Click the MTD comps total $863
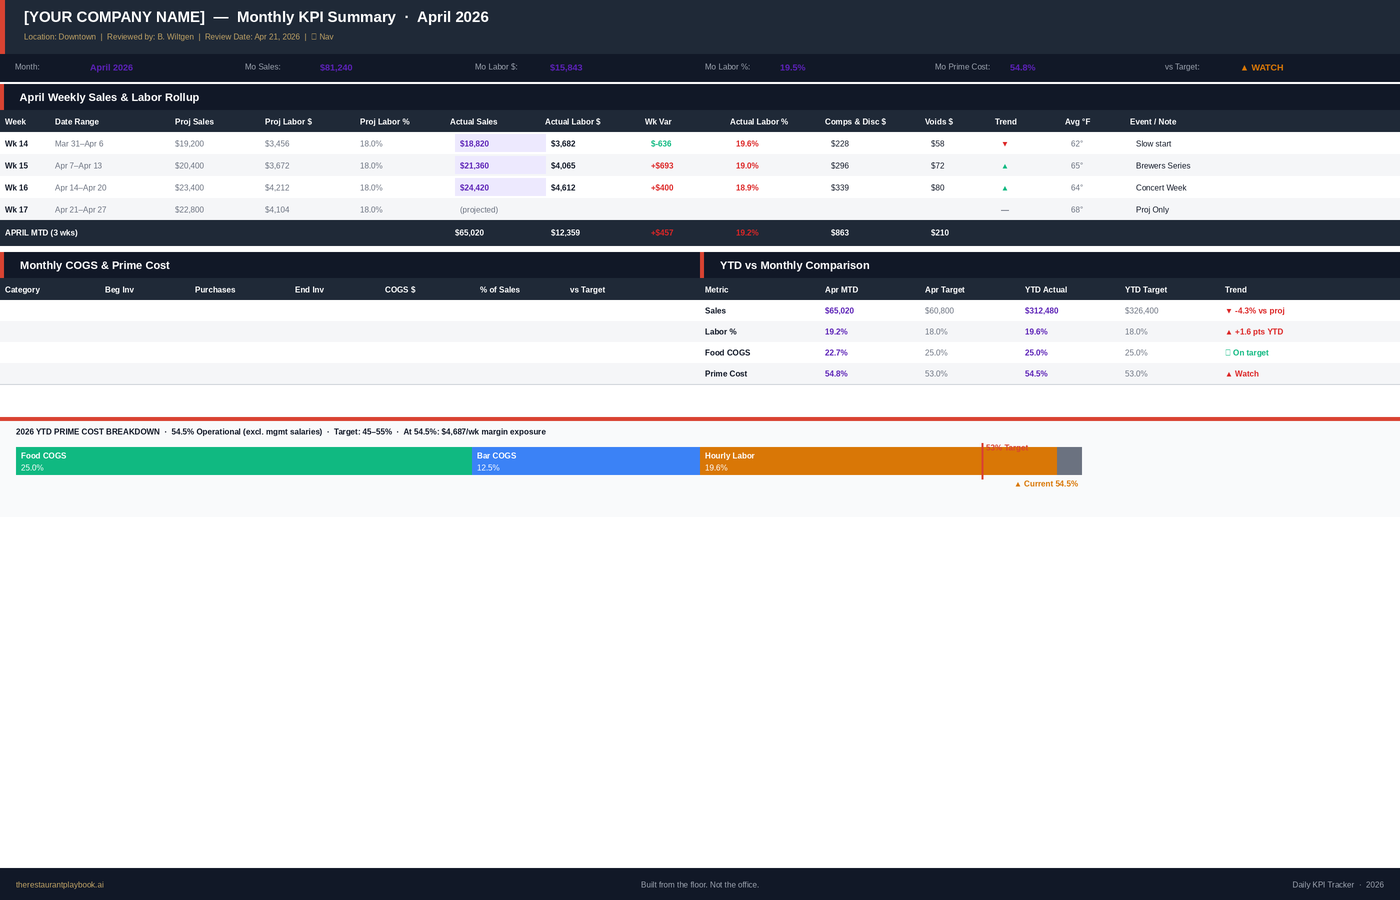Screen dimensions: 1400x900 click(840, 233)
